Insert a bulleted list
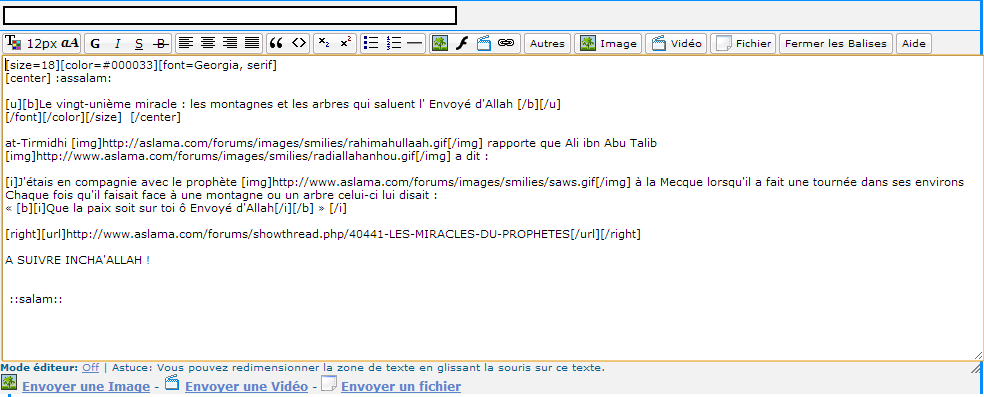 (372, 43)
